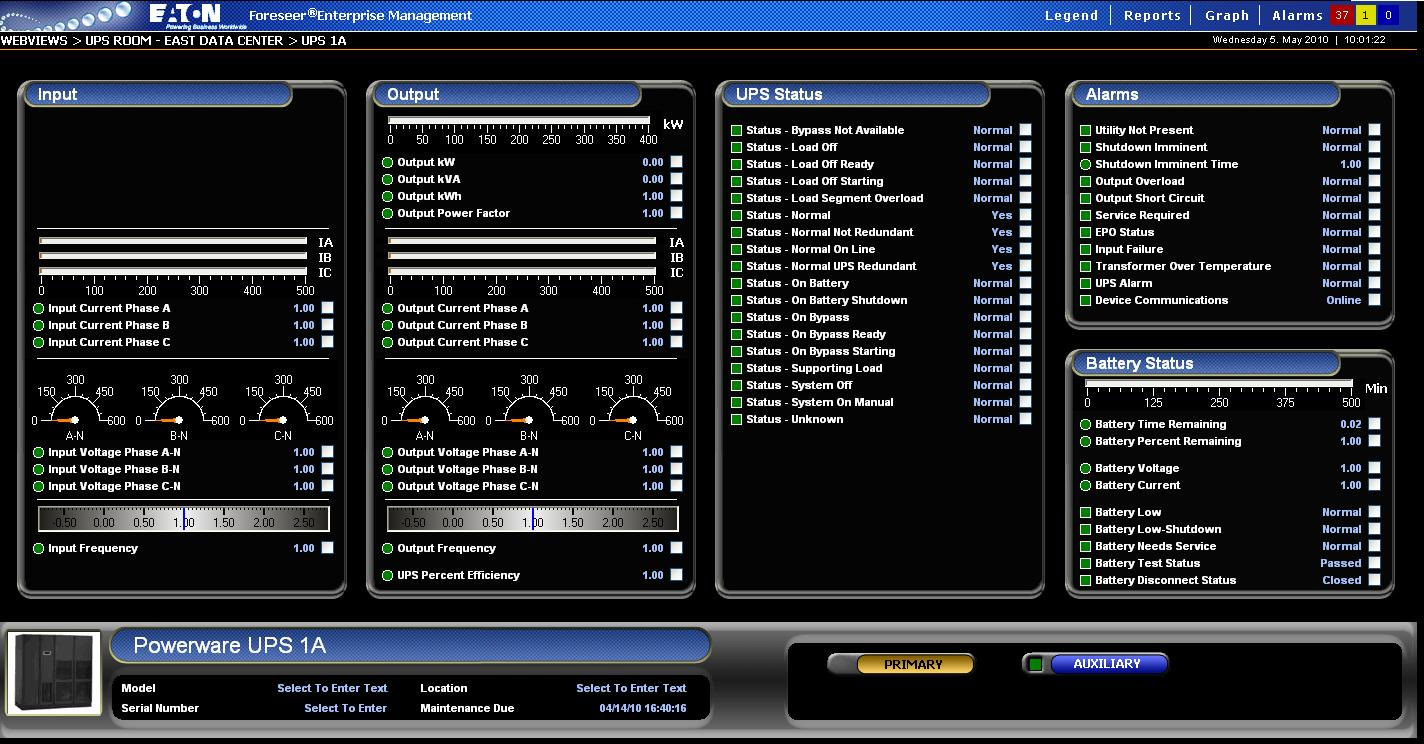Click green dot for Input Current Phase B
The height and width of the screenshot is (744, 1424).
coord(39,325)
